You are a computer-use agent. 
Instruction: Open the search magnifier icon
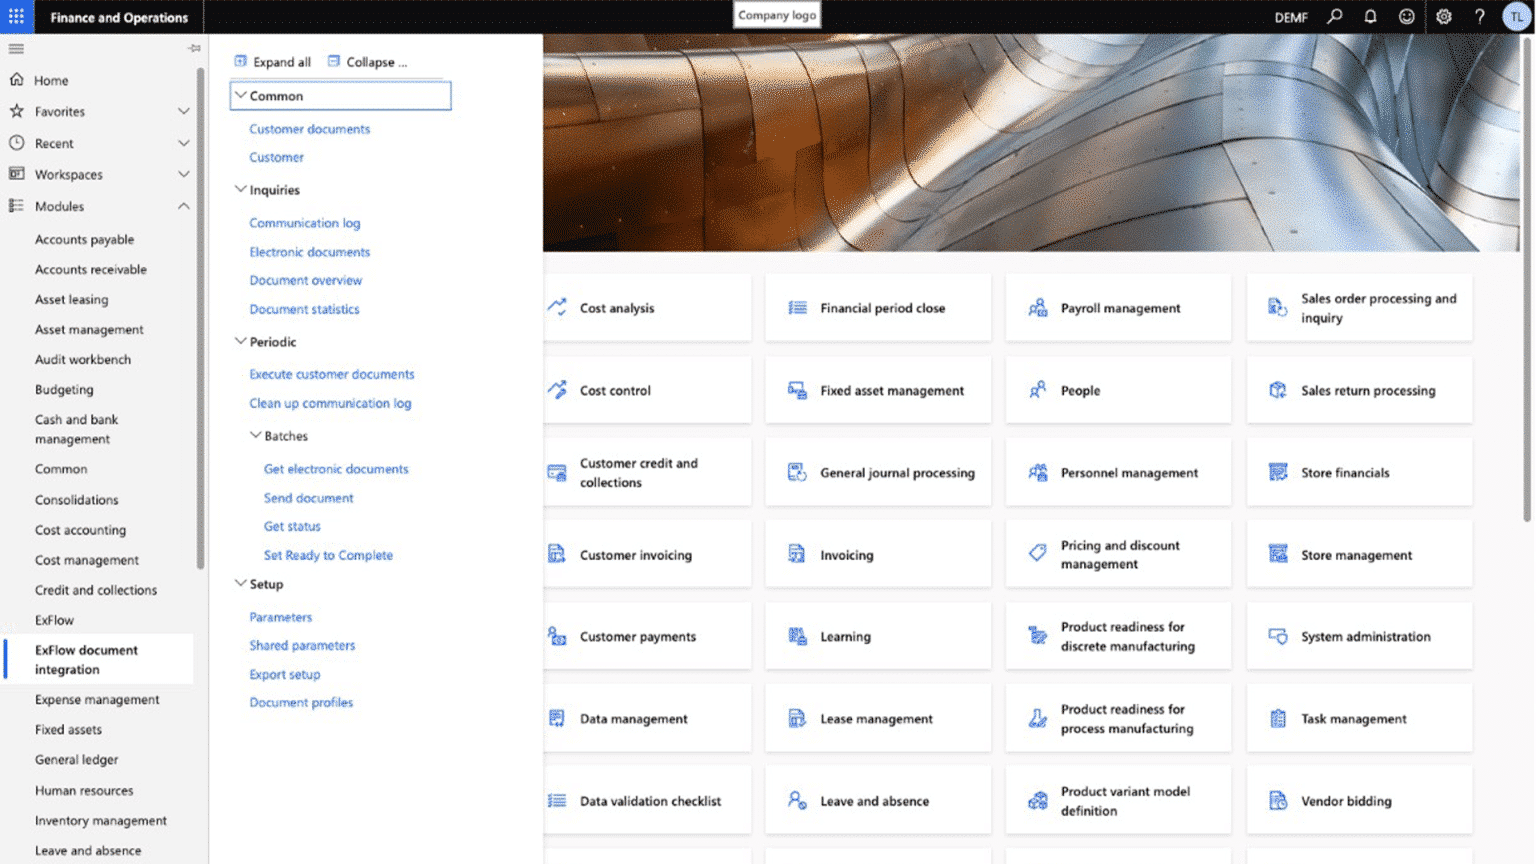(1334, 17)
